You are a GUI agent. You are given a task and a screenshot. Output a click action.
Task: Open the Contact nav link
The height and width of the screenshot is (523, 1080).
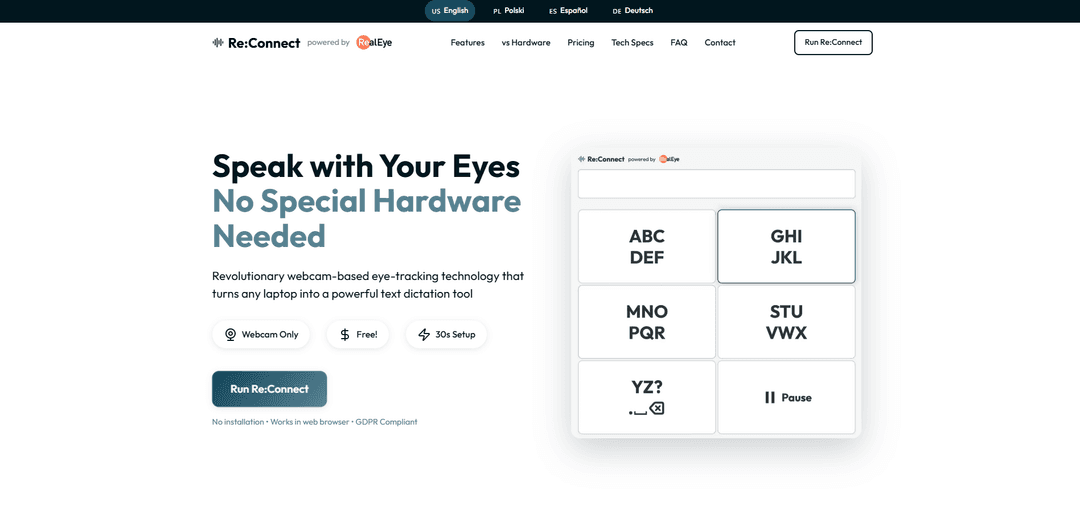(720, 43)
